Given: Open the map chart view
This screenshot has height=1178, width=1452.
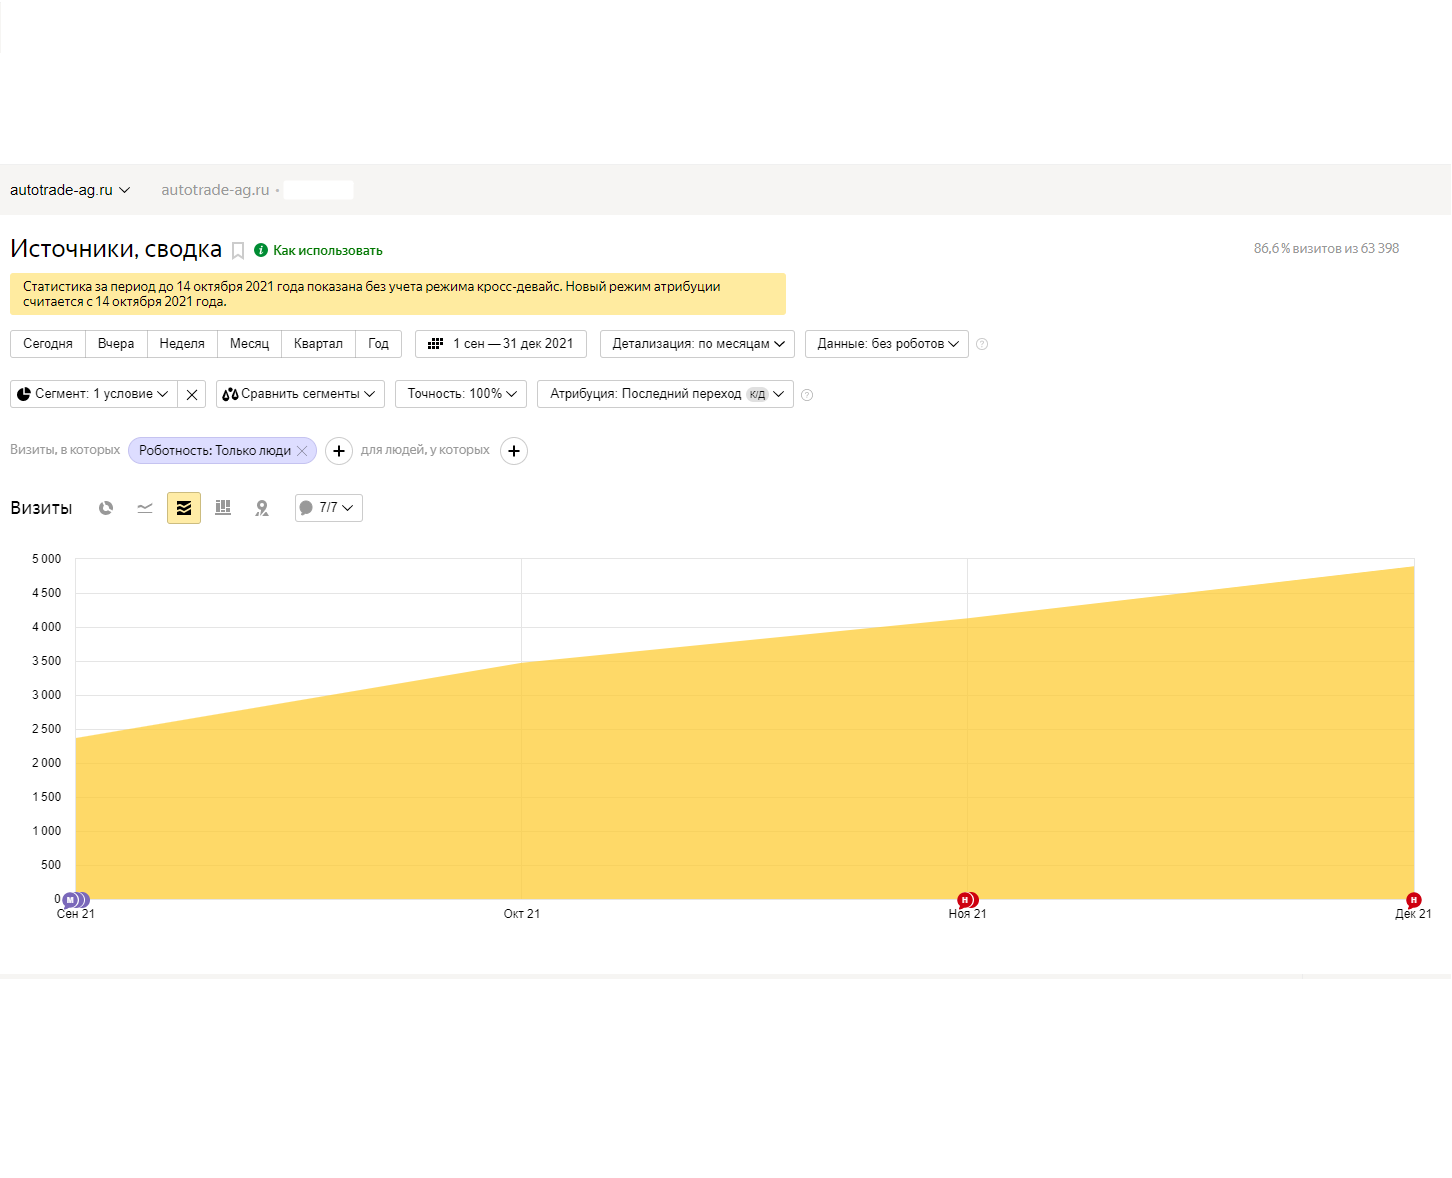Looking at the screenshot, I should click(262, 508).
